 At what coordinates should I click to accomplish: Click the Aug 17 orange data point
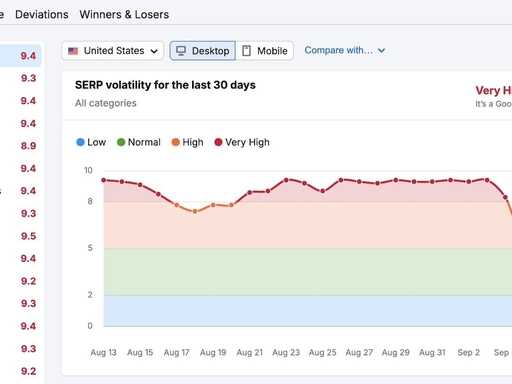177,205
